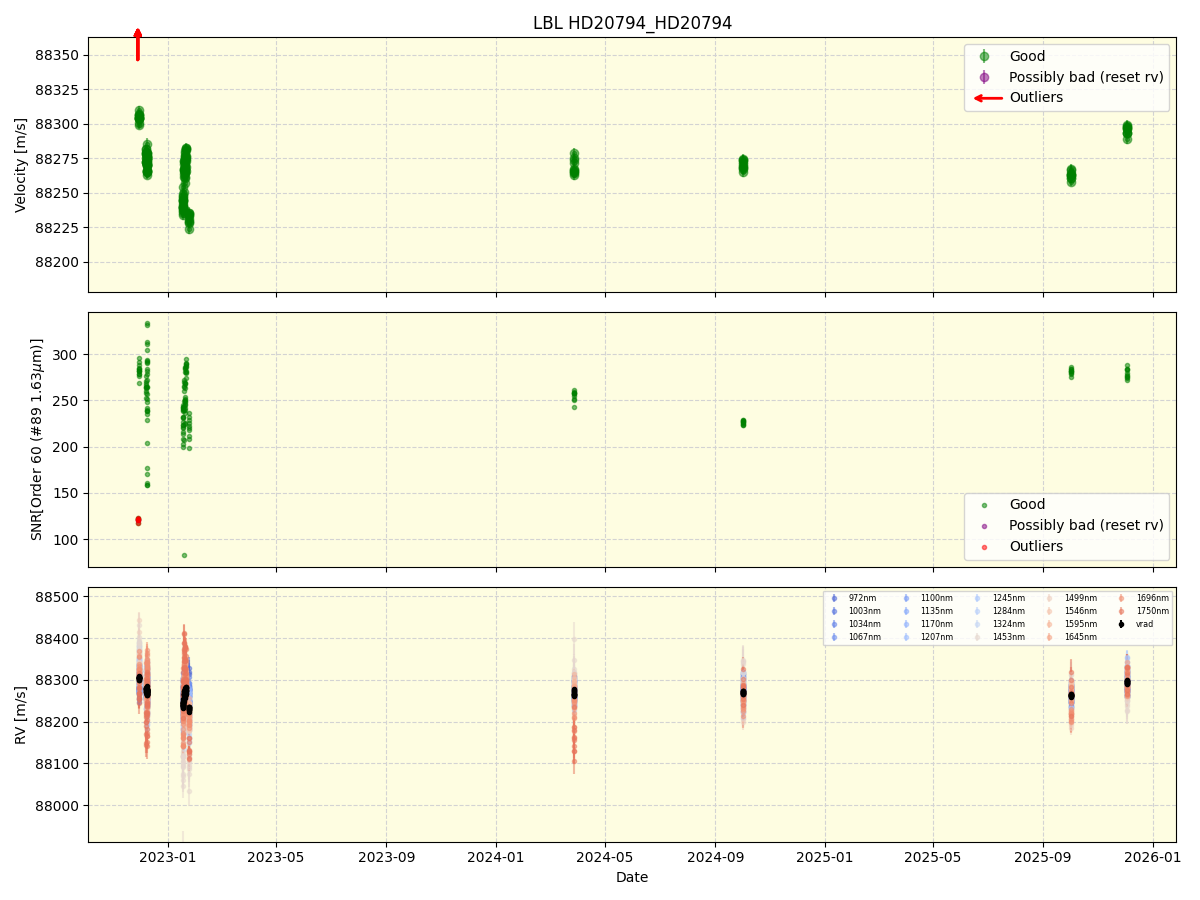
Task: Click the 1453nm legend entry
Action: pyautogui.click(x=1000, y=637)
